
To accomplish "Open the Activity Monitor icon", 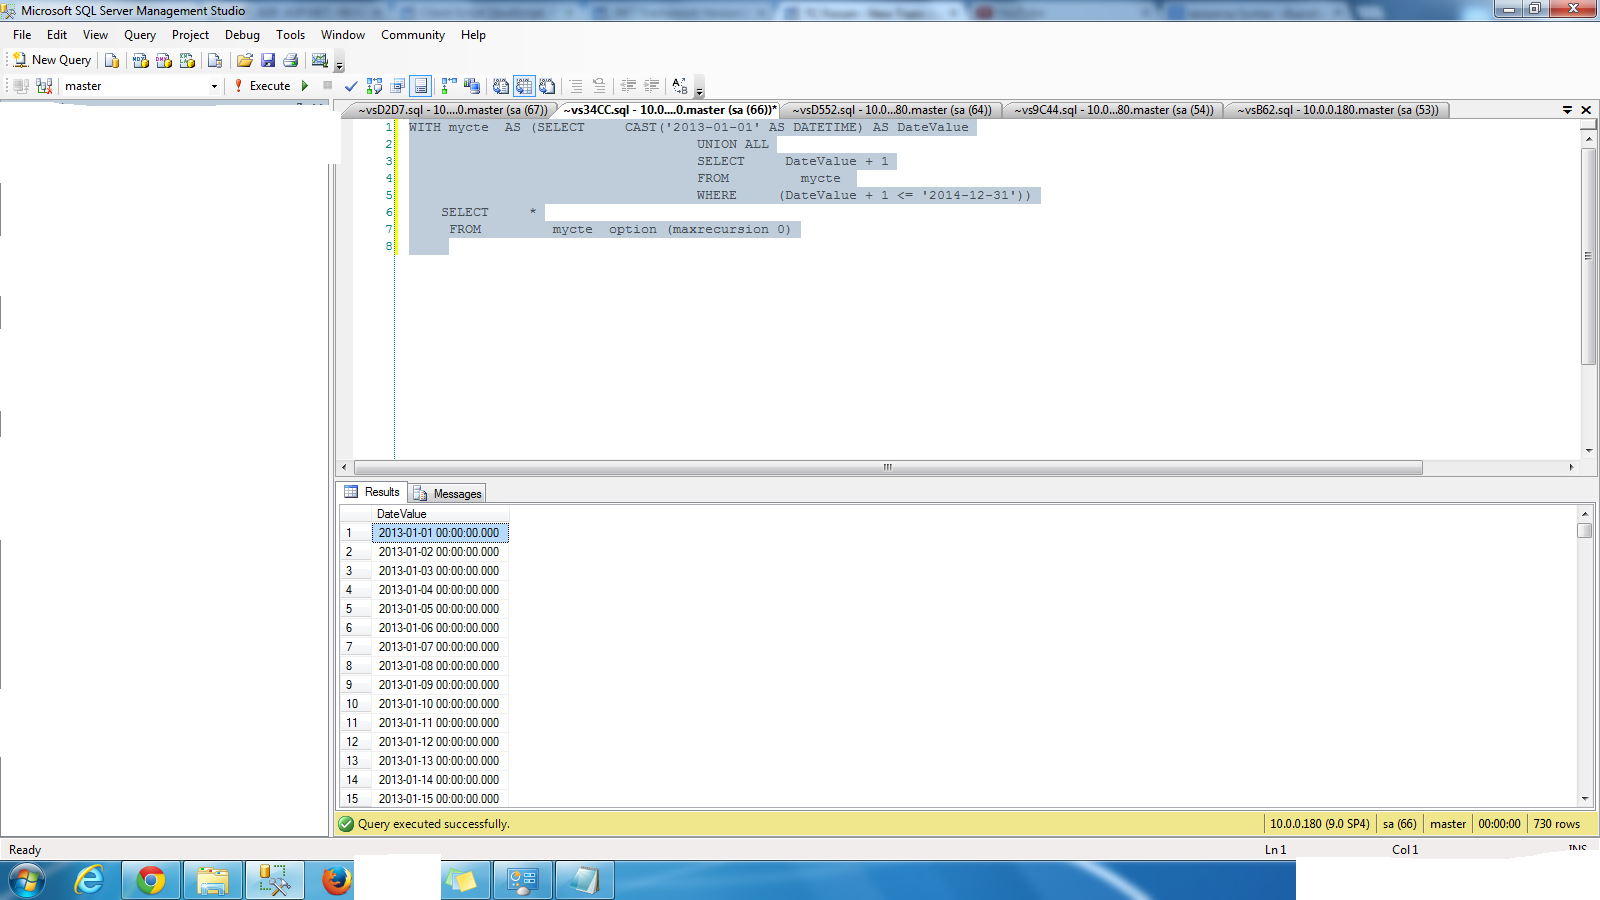I will click(x=320, y=60).
